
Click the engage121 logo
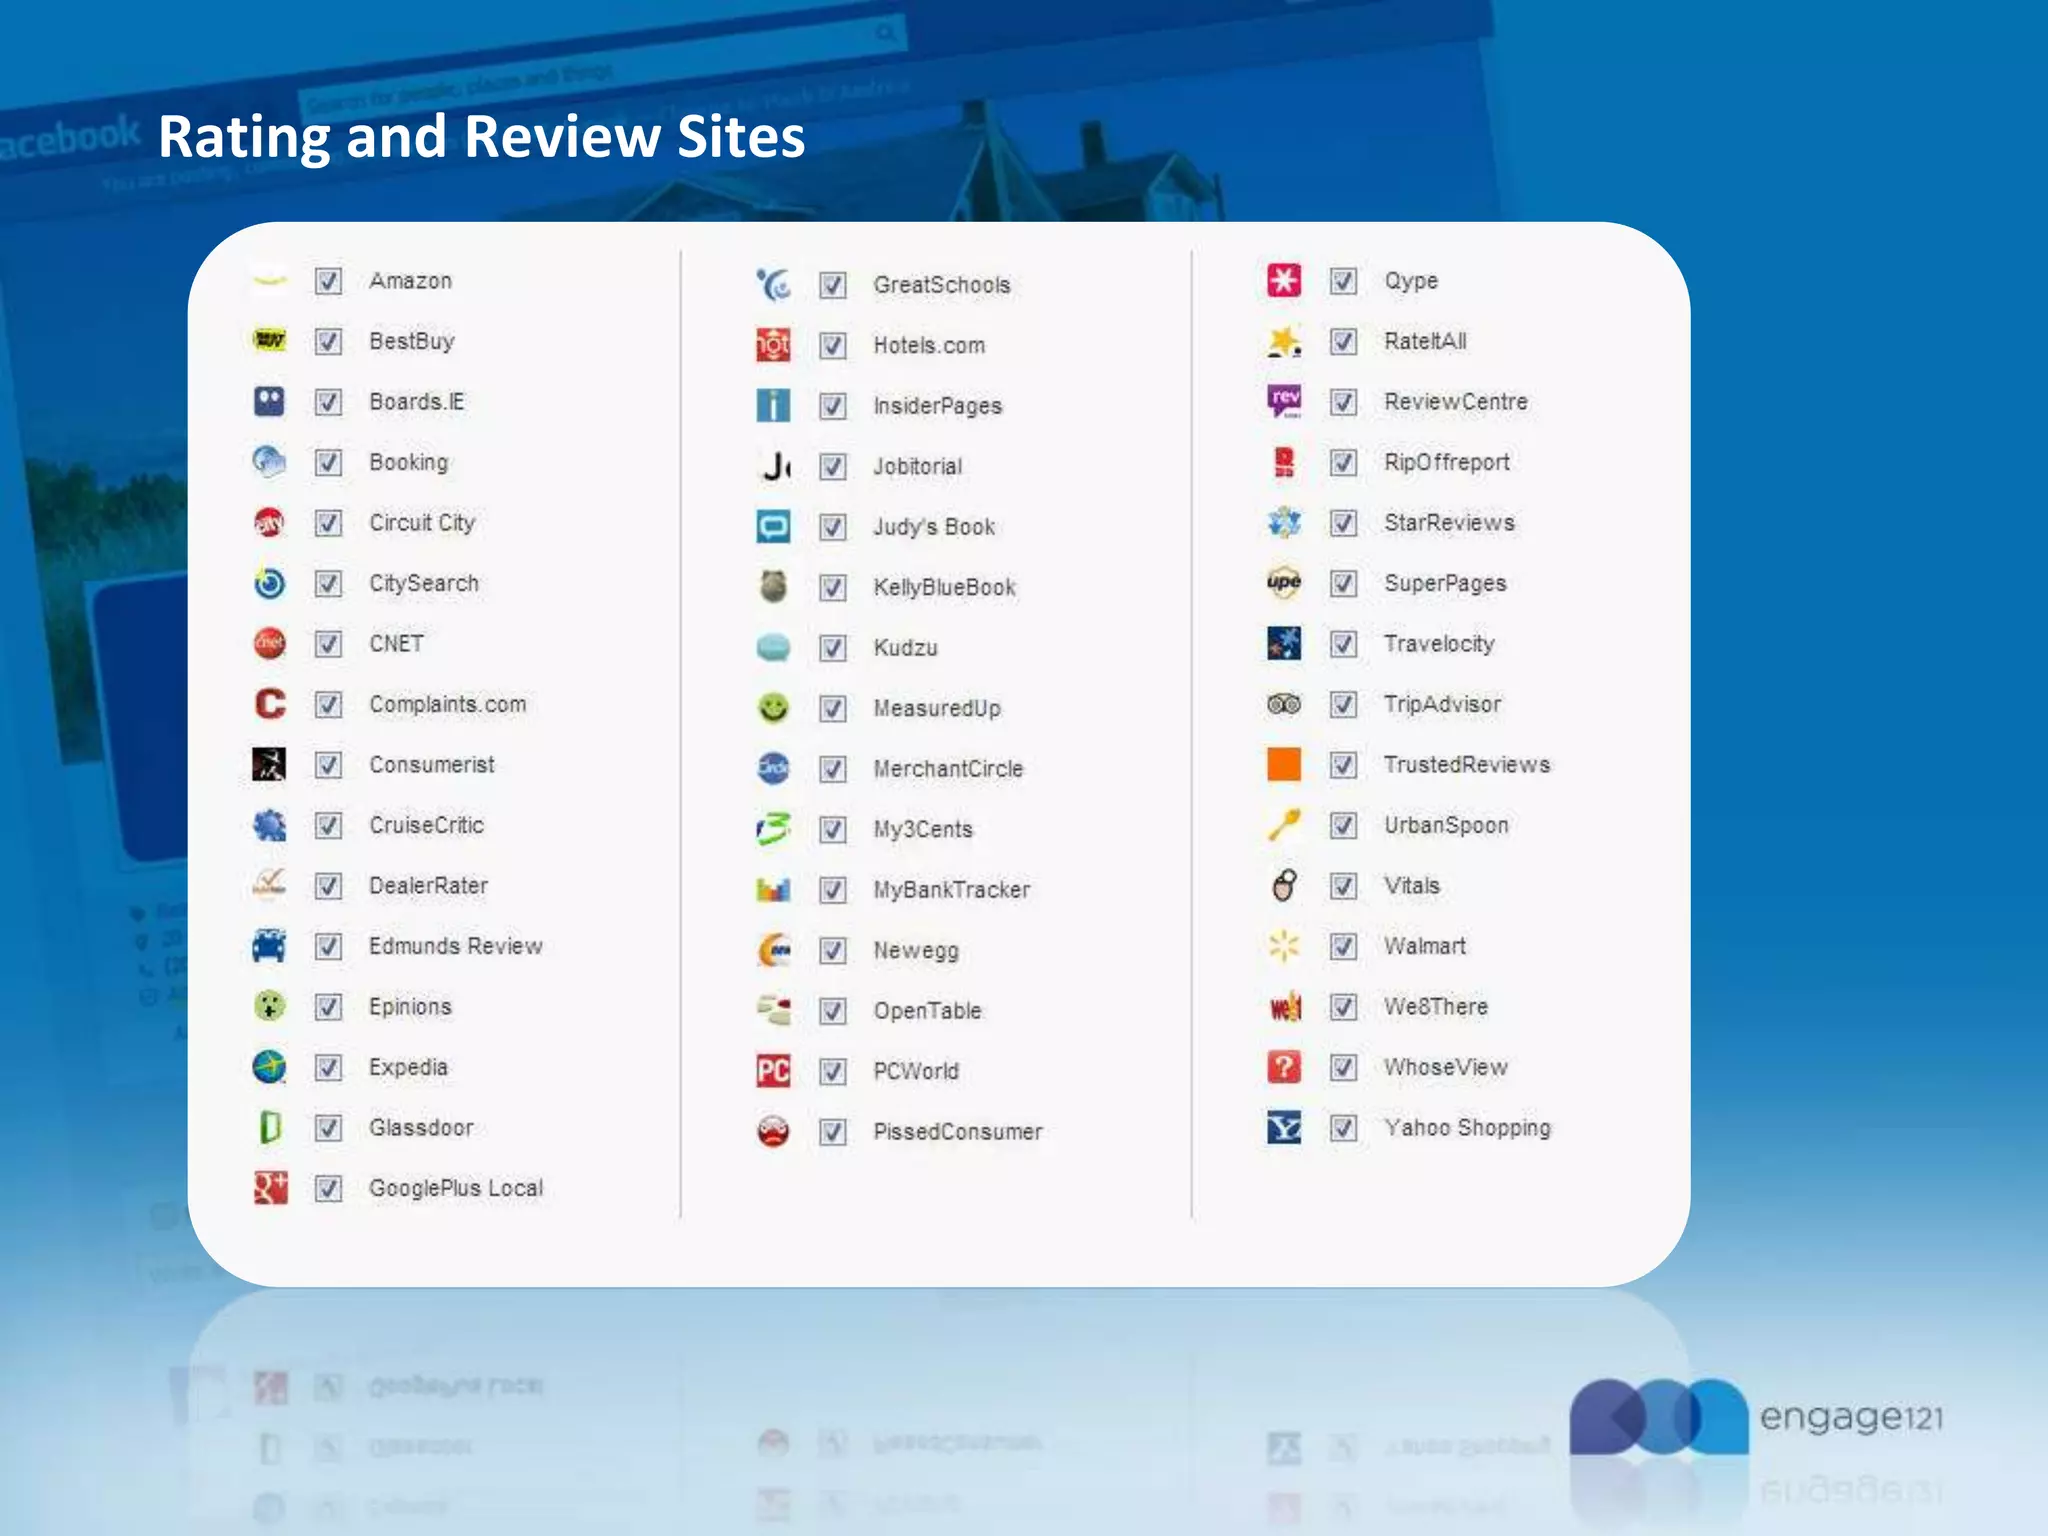click(1757, 1416)
